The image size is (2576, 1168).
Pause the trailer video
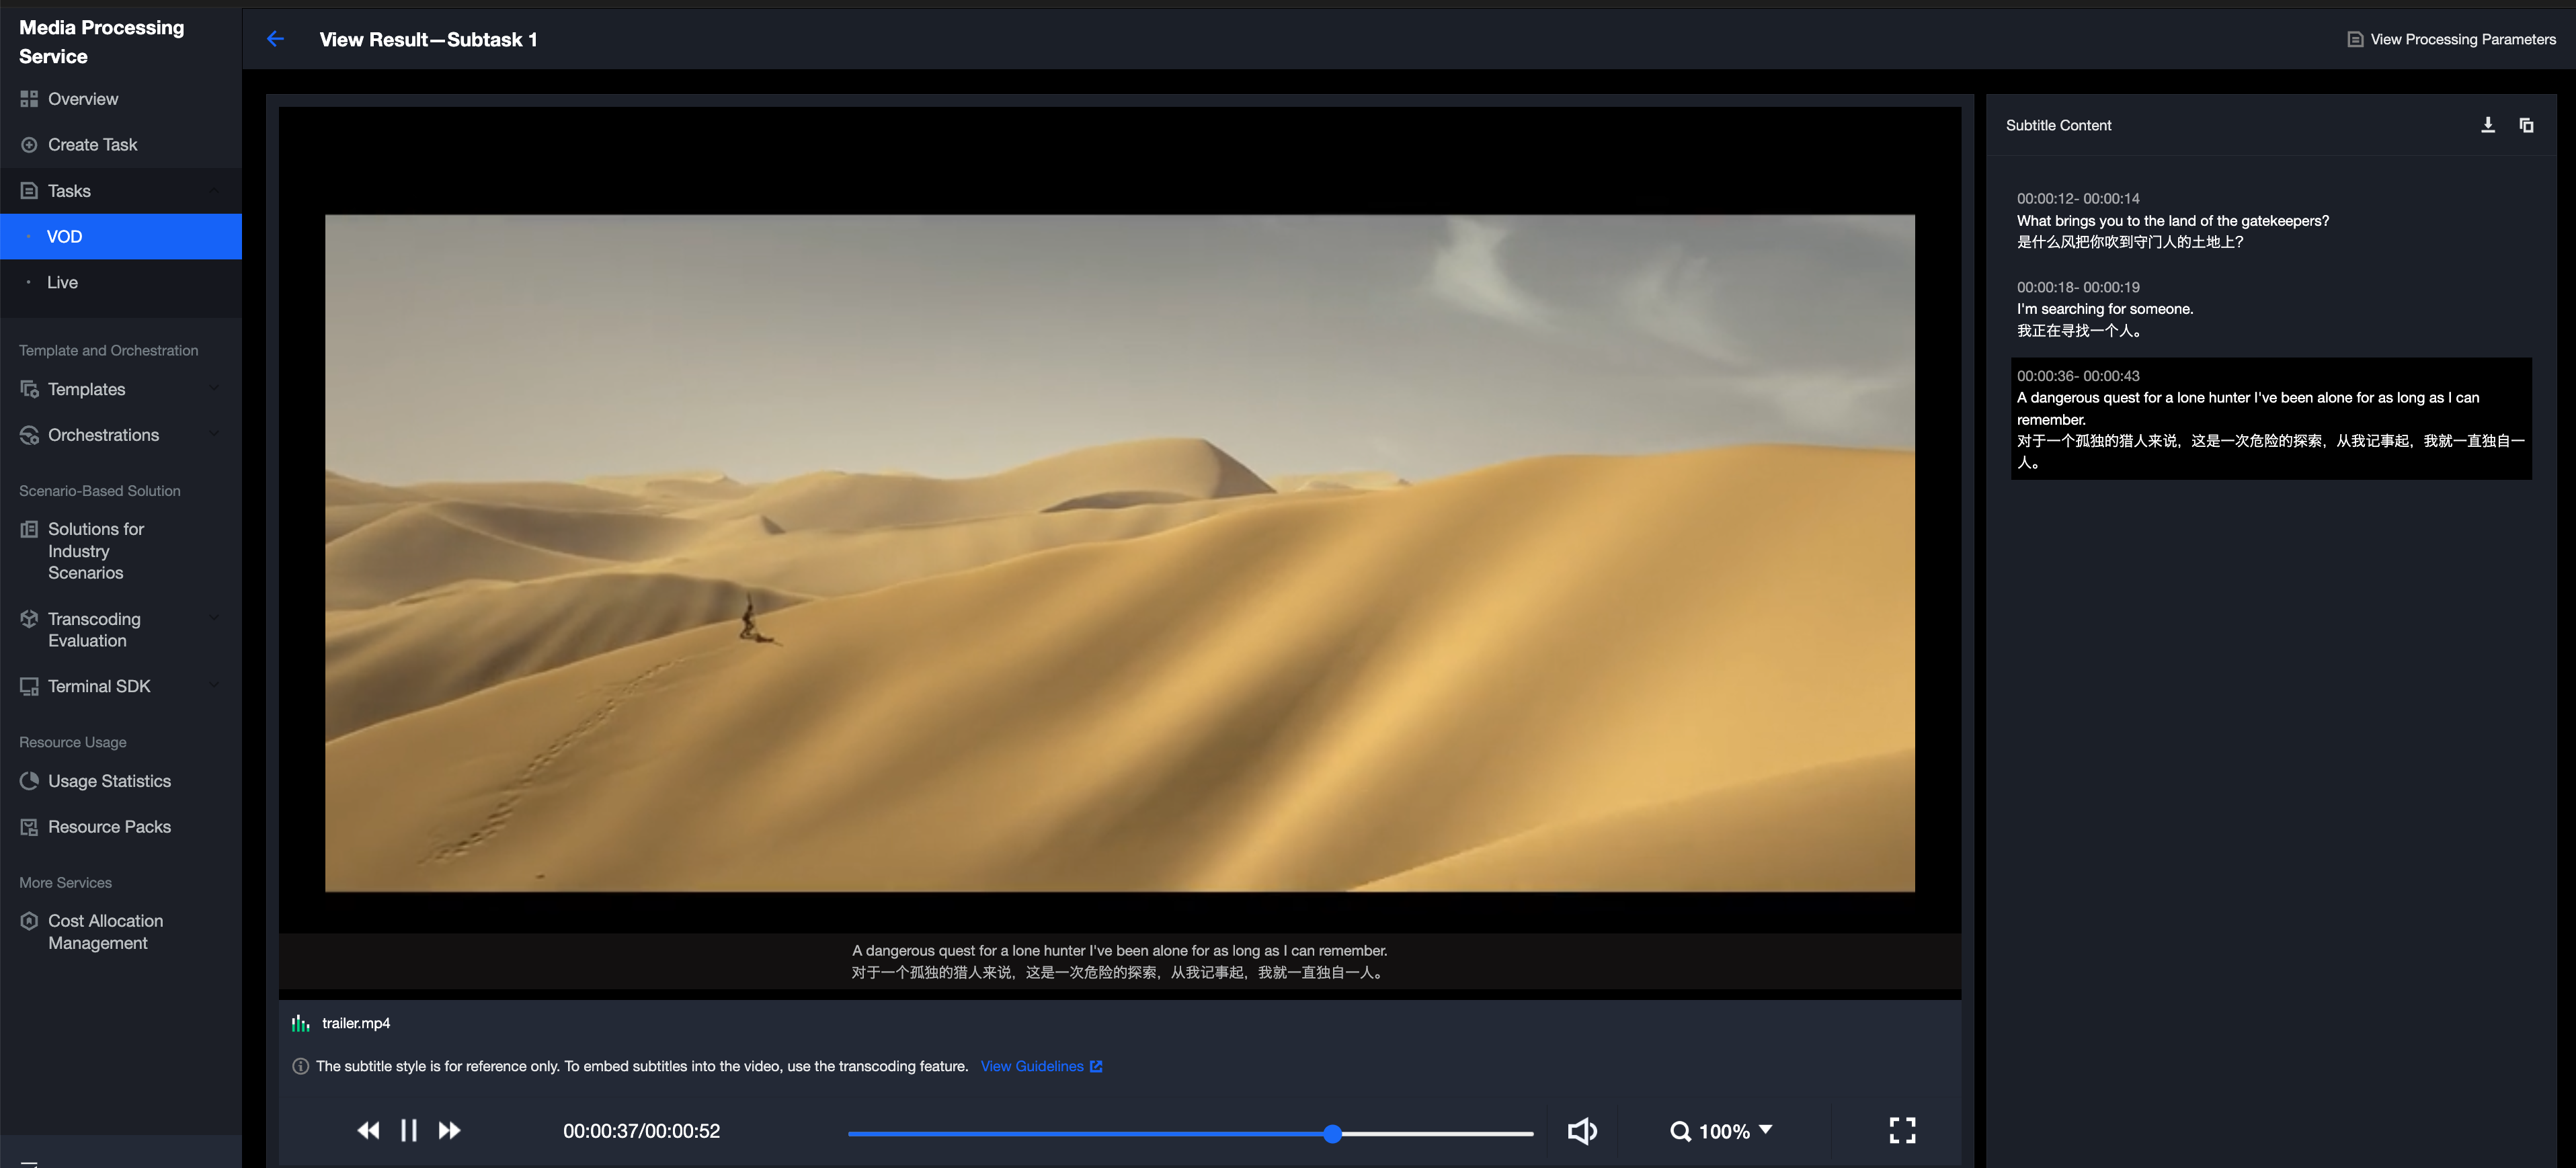coord(408,1130)
